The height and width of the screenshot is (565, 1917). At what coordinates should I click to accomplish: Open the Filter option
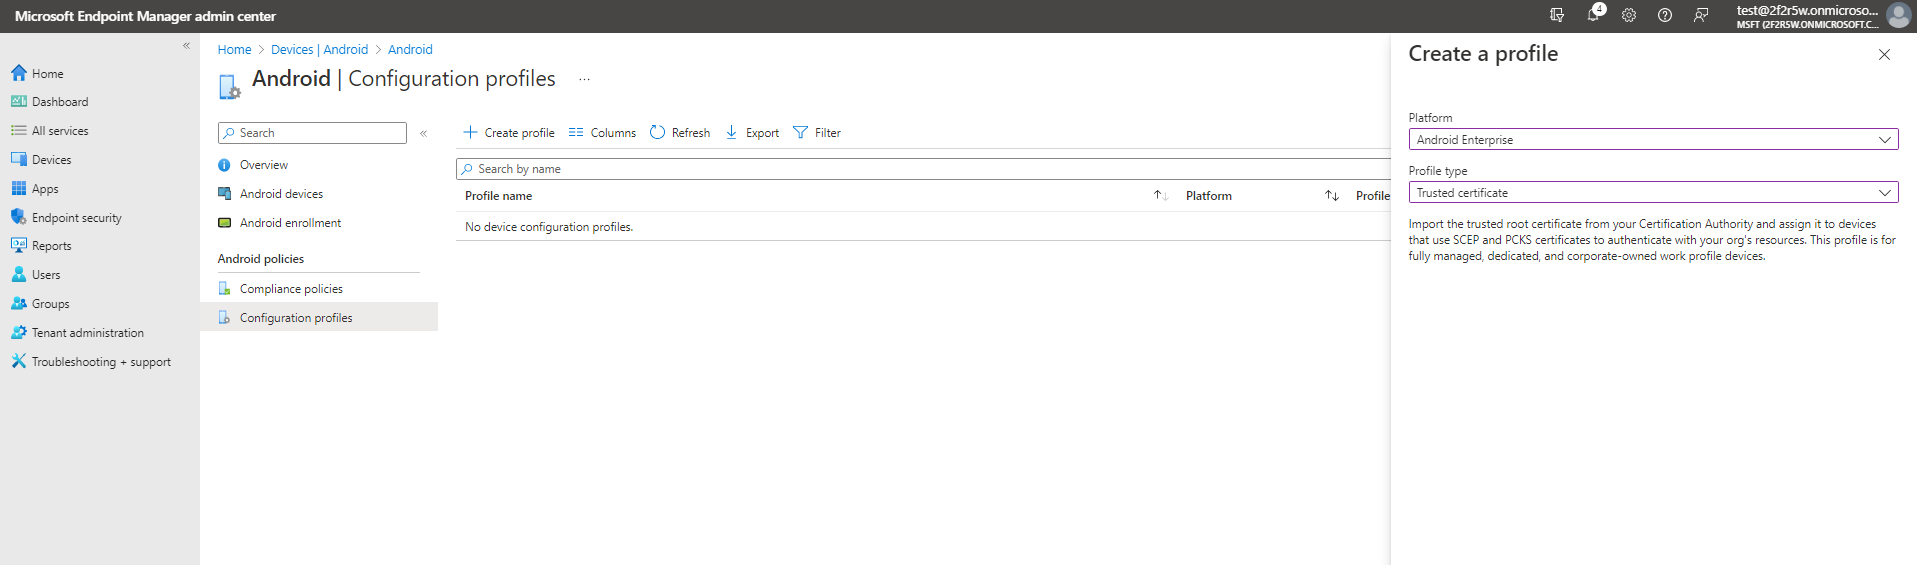click(817, 133)
